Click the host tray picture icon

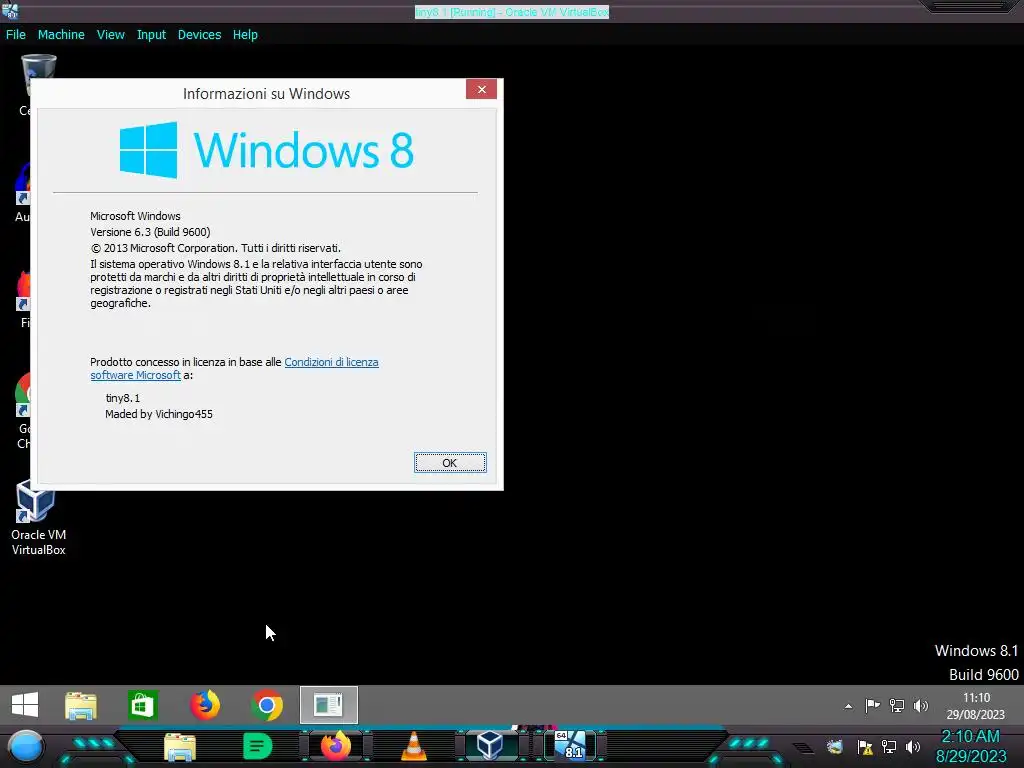[x=835, y=747]
